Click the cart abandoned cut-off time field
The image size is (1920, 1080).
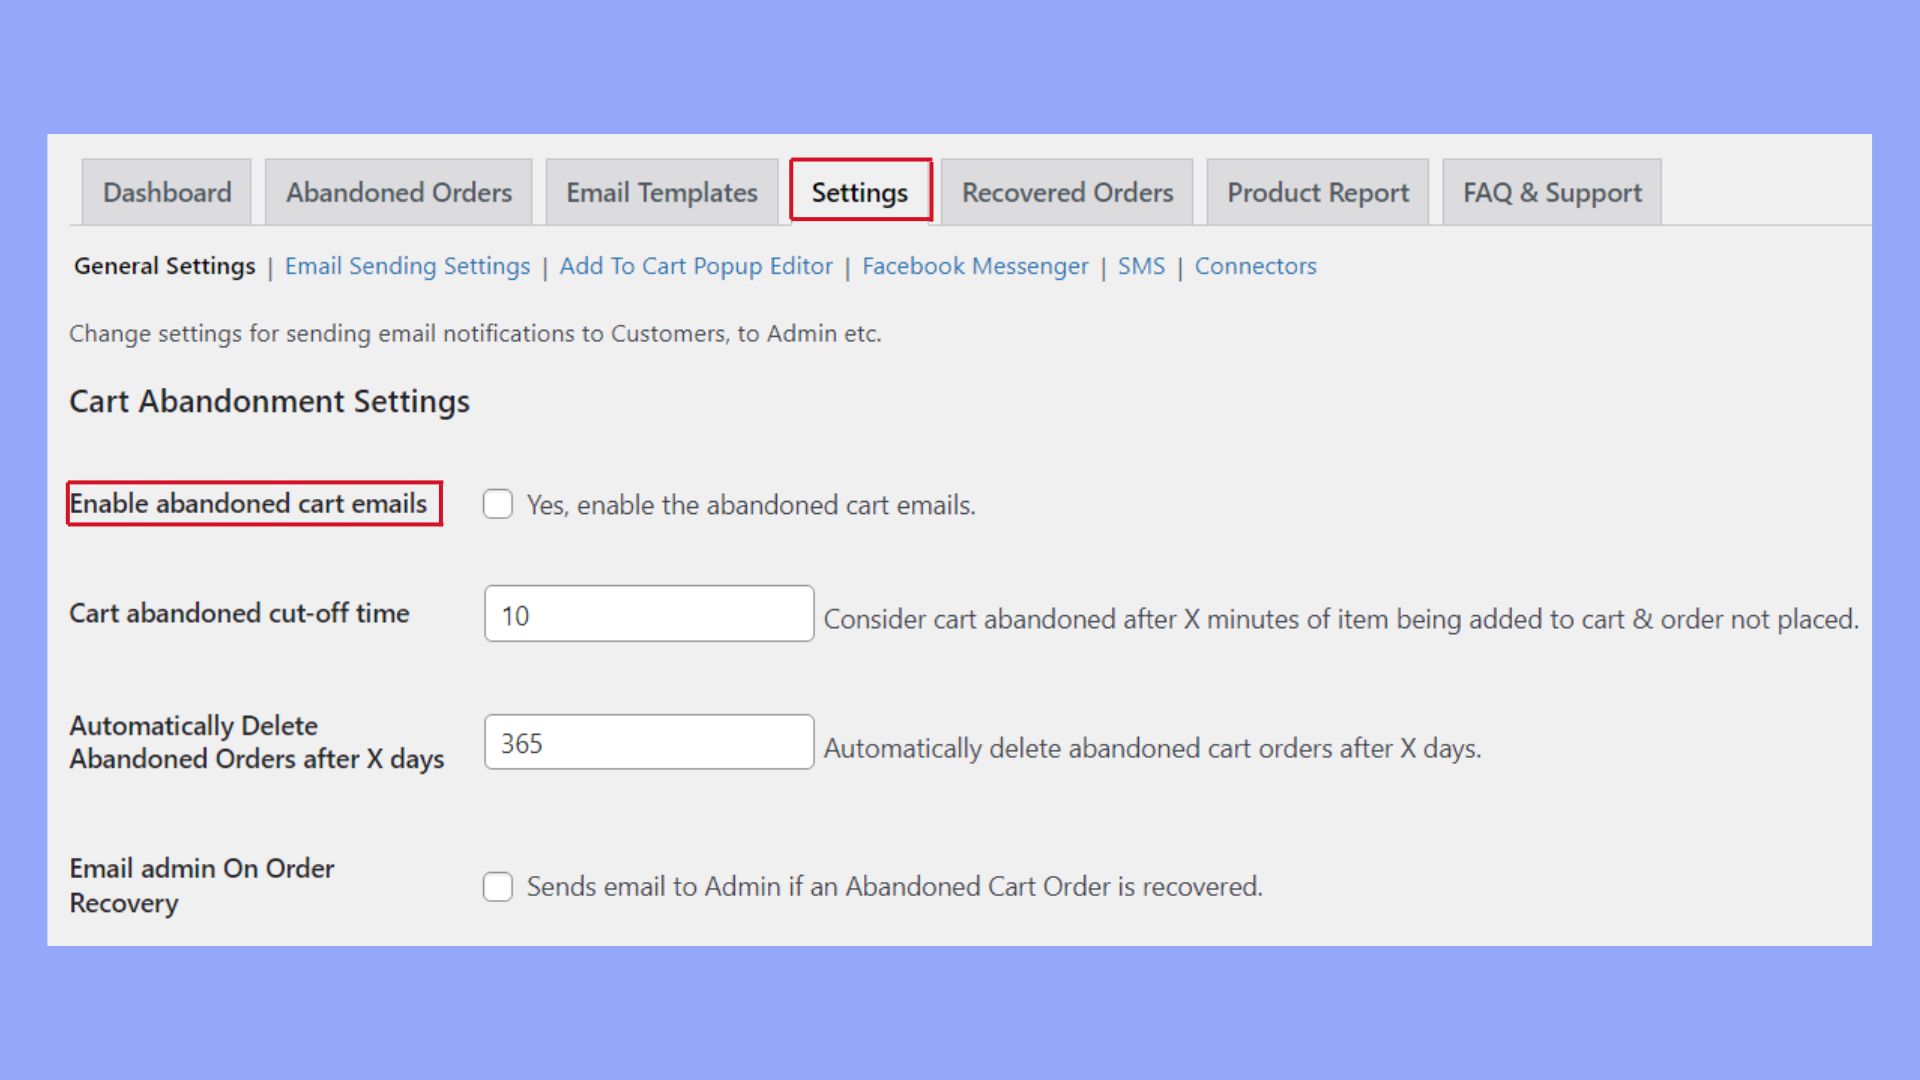(648, 613)
